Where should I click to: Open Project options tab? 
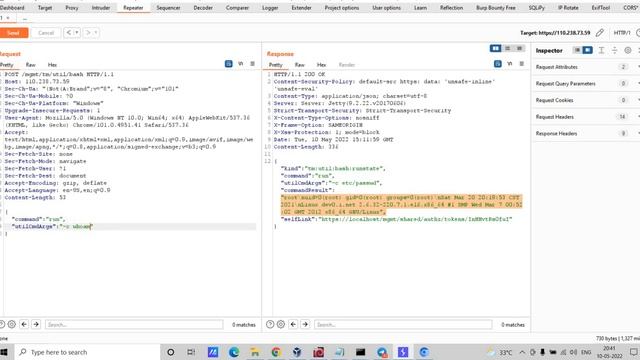tap(342, 8)
